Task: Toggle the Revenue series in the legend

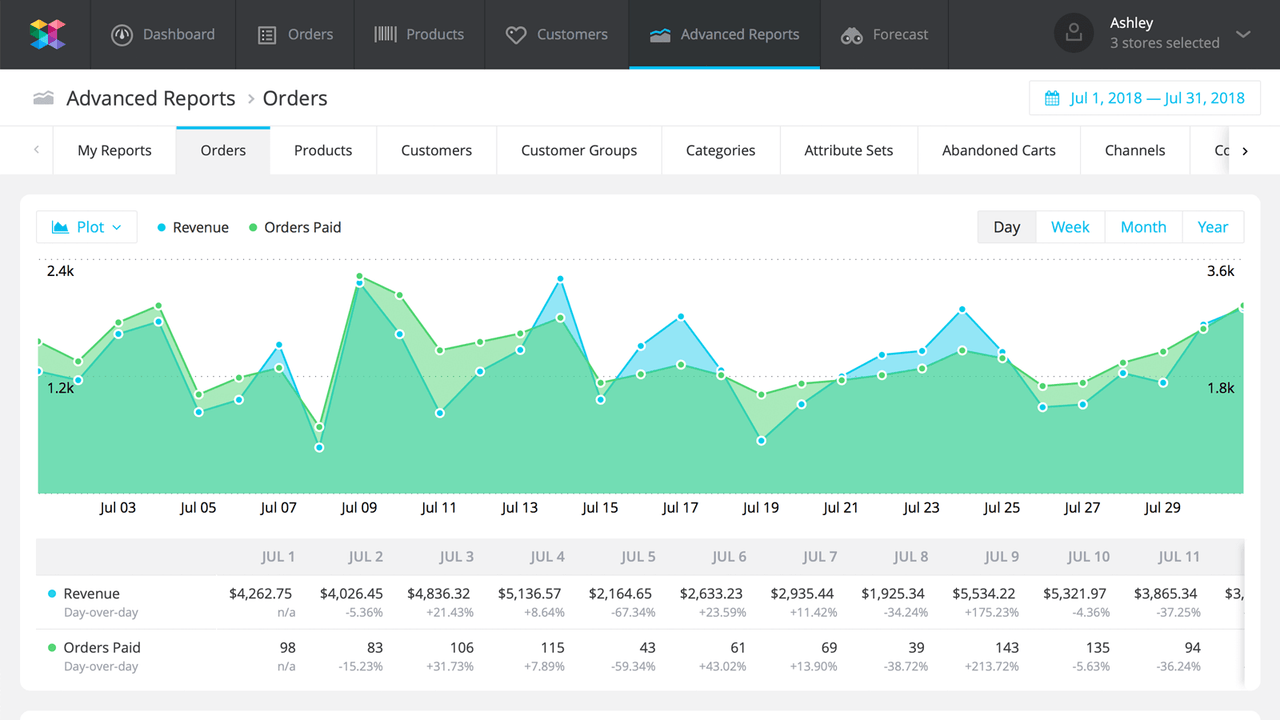Action: coord(192,227)
